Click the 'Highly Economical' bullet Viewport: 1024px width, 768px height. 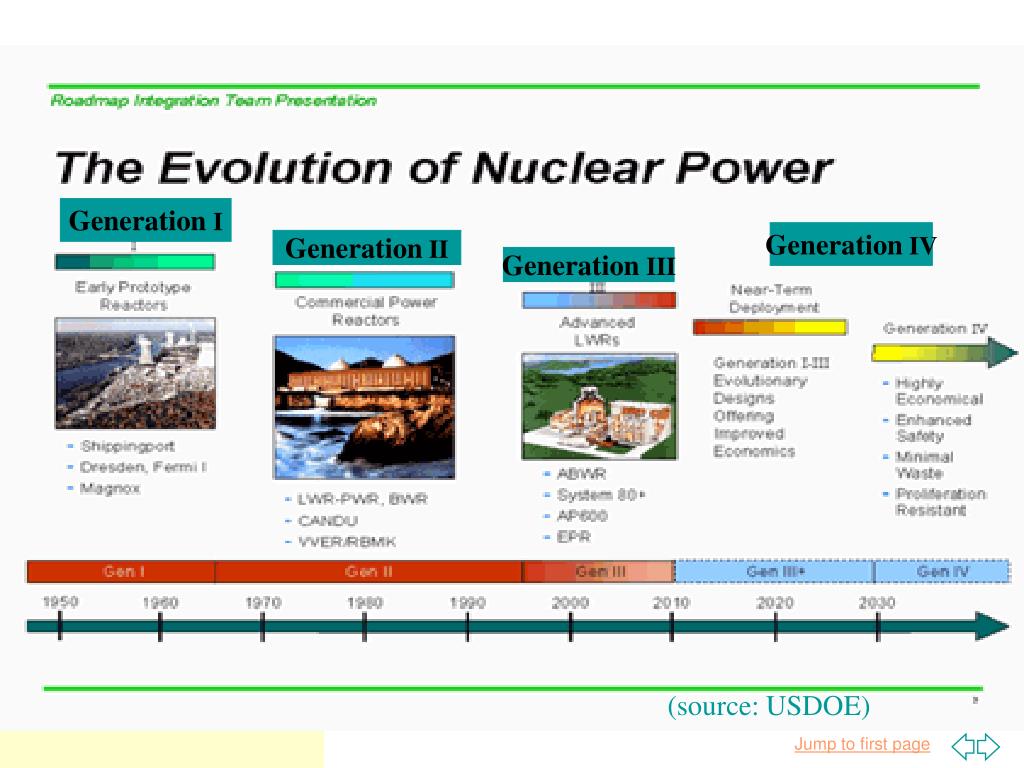(x=933, y=391)
